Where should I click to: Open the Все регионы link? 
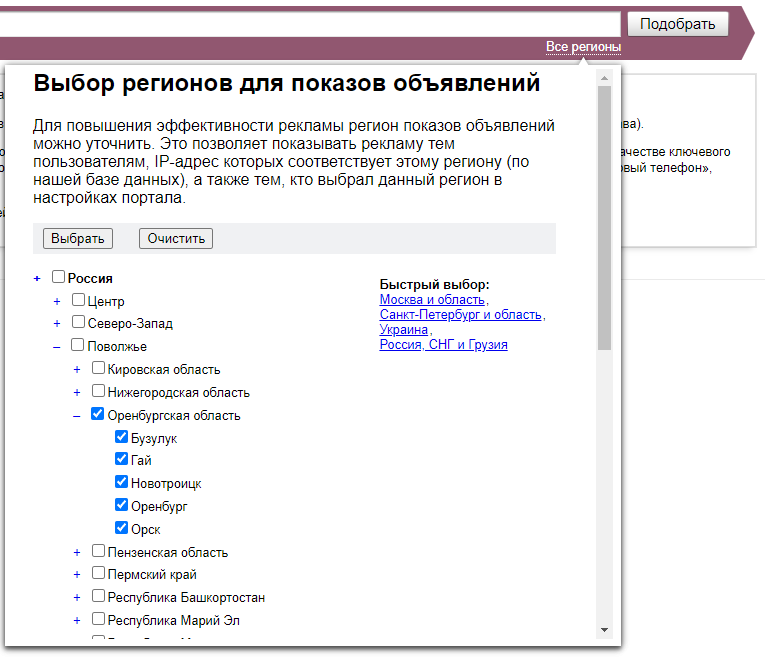pos(583,48)
